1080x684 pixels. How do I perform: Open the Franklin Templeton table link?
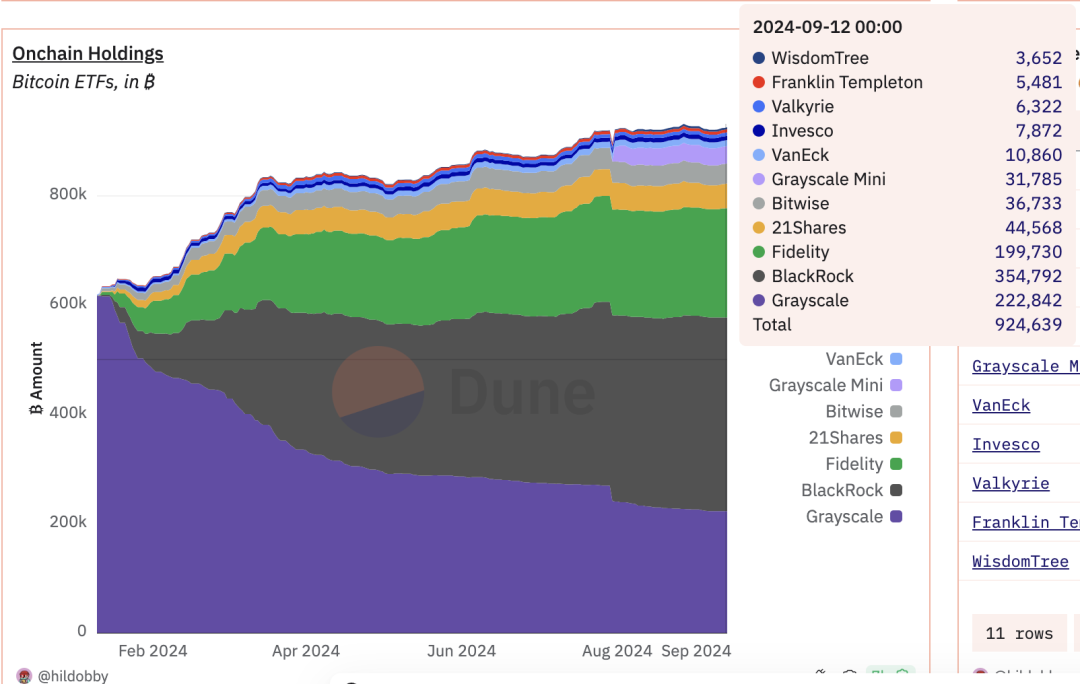coord(1025,522)
